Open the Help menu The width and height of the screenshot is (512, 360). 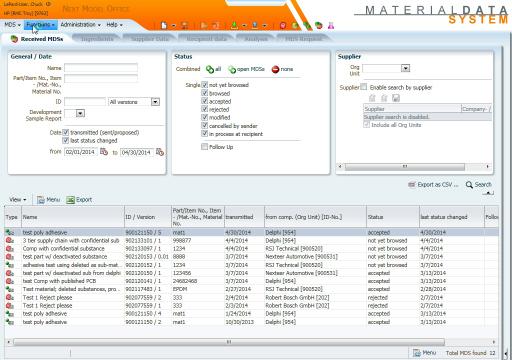[114, 25]
